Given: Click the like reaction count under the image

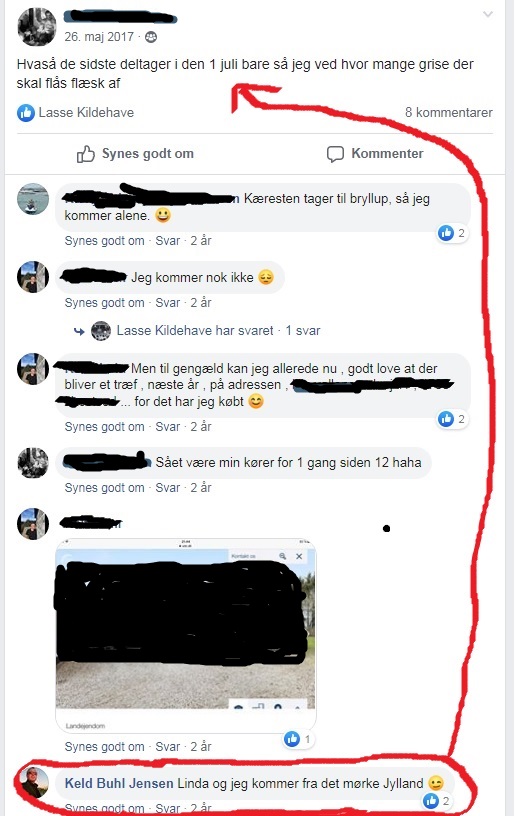Looking at the screenshot, I should [x=298, y=739].
